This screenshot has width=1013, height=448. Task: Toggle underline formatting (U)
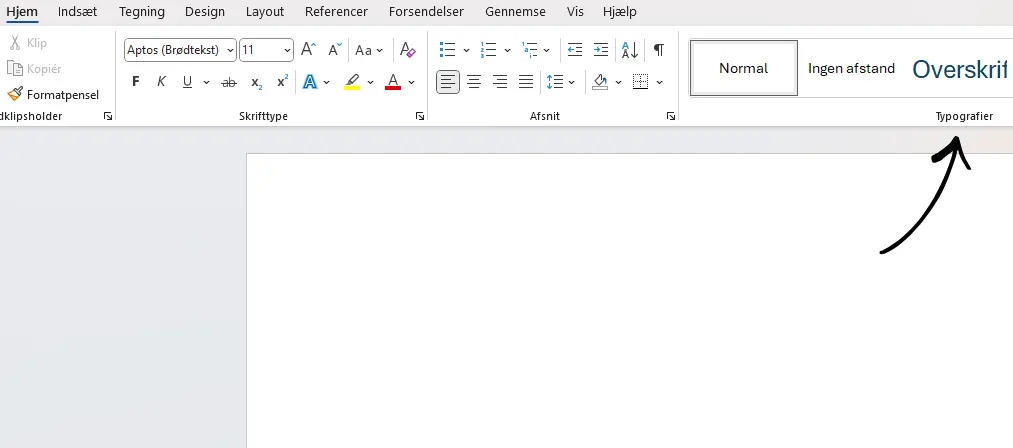[x=187, y=82]
